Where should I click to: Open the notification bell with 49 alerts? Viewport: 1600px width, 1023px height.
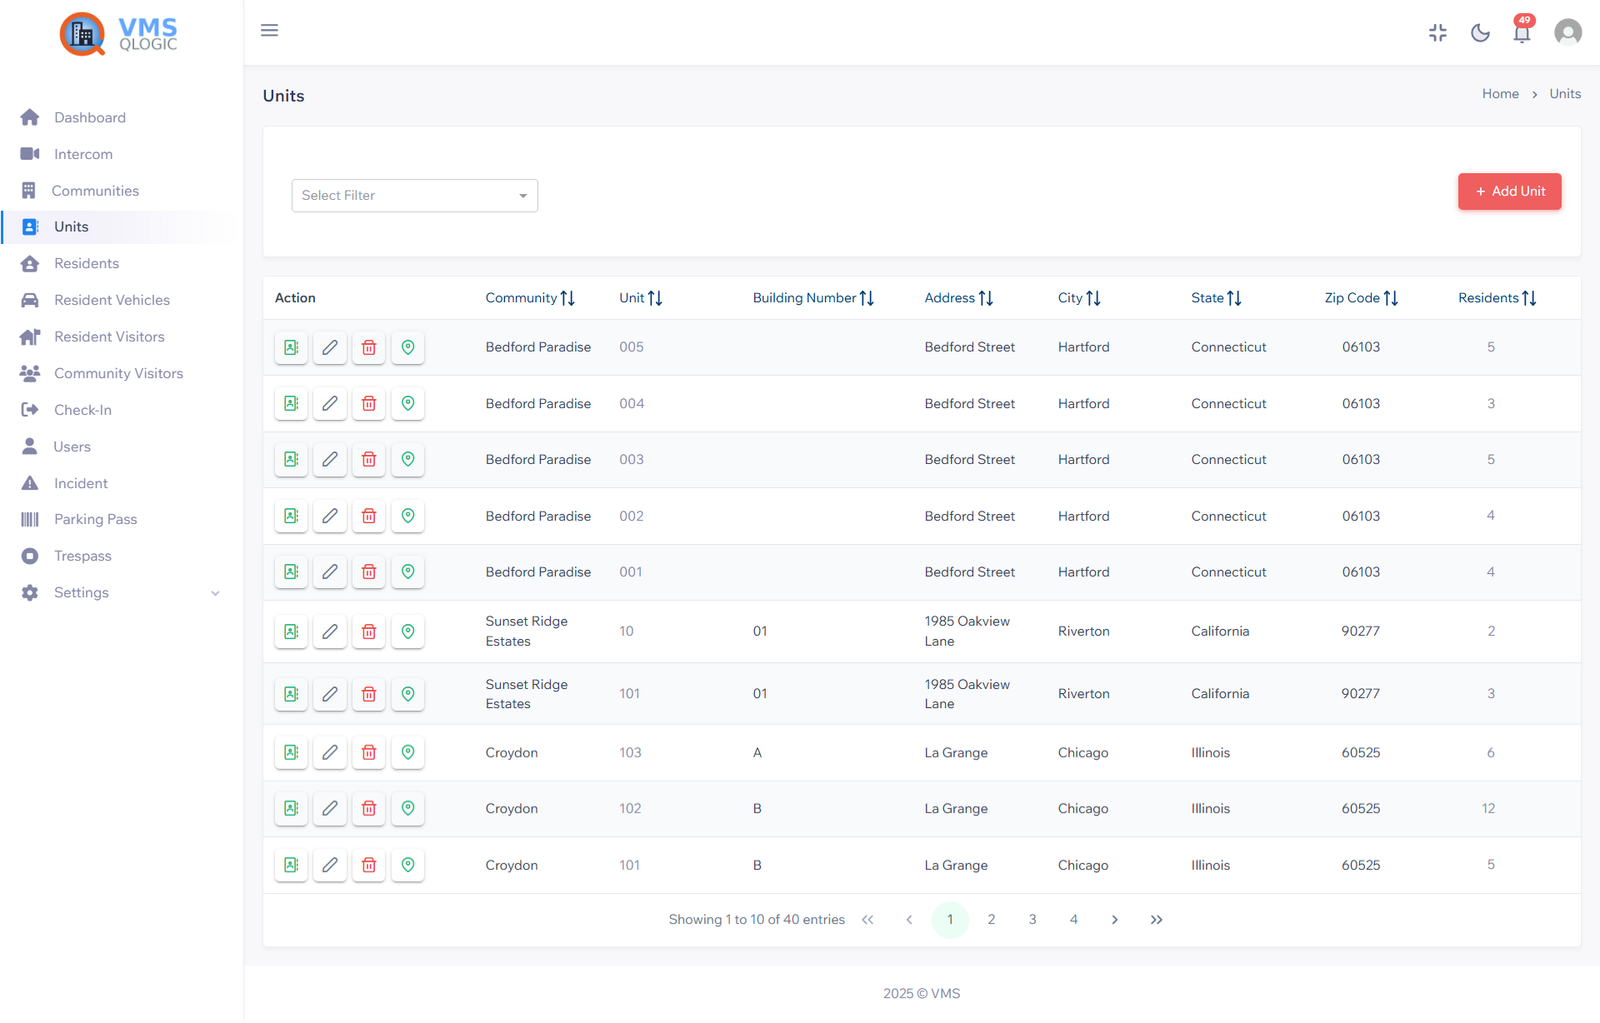coord(1521,32)
